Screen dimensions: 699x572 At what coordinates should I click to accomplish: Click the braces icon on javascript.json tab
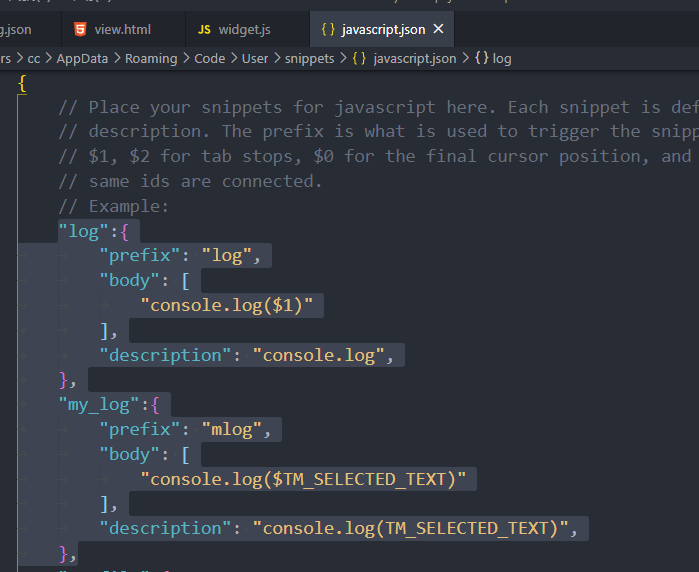click(x=328, y=29)
